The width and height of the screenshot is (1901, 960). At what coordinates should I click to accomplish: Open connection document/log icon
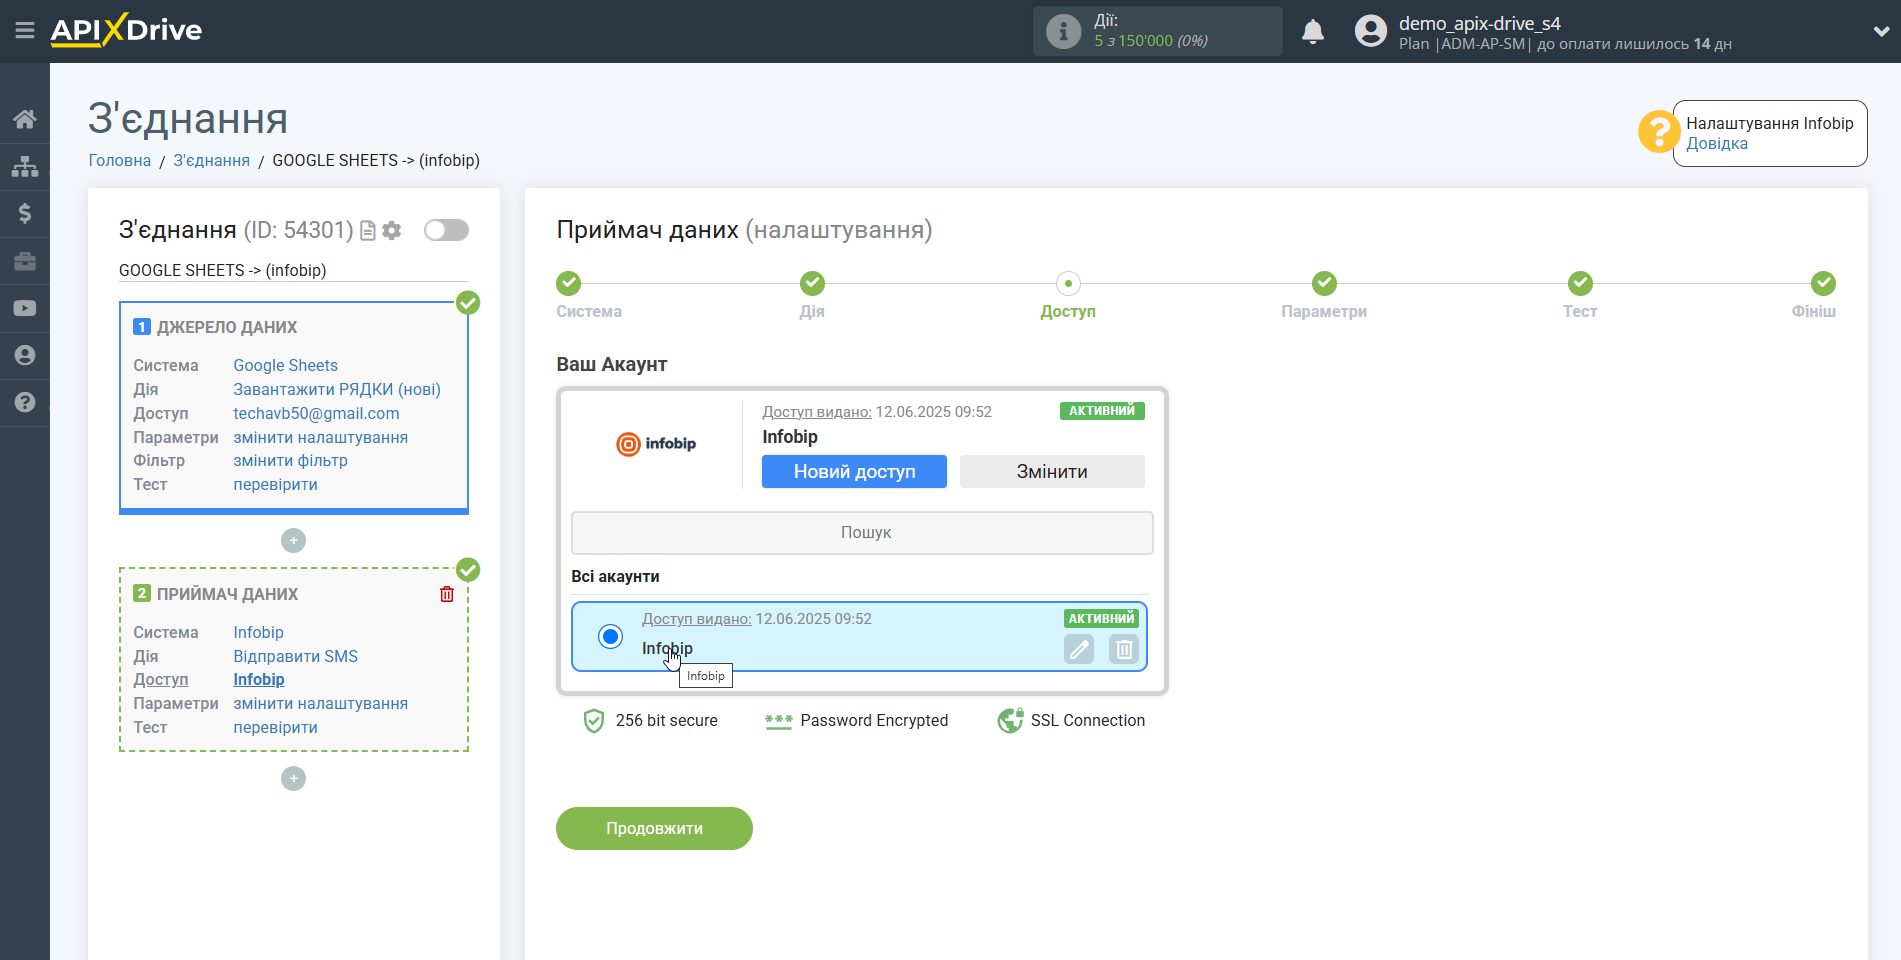pyautogui.click(x=368, y=231)
